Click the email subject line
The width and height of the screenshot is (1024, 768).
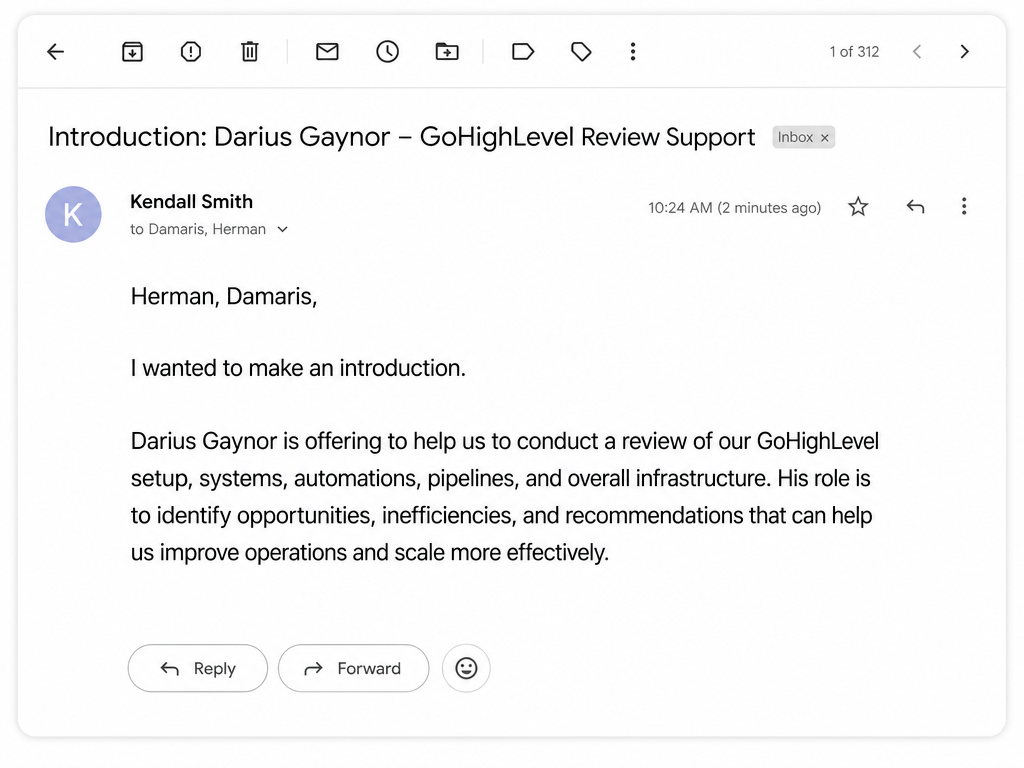pos(402,137)
